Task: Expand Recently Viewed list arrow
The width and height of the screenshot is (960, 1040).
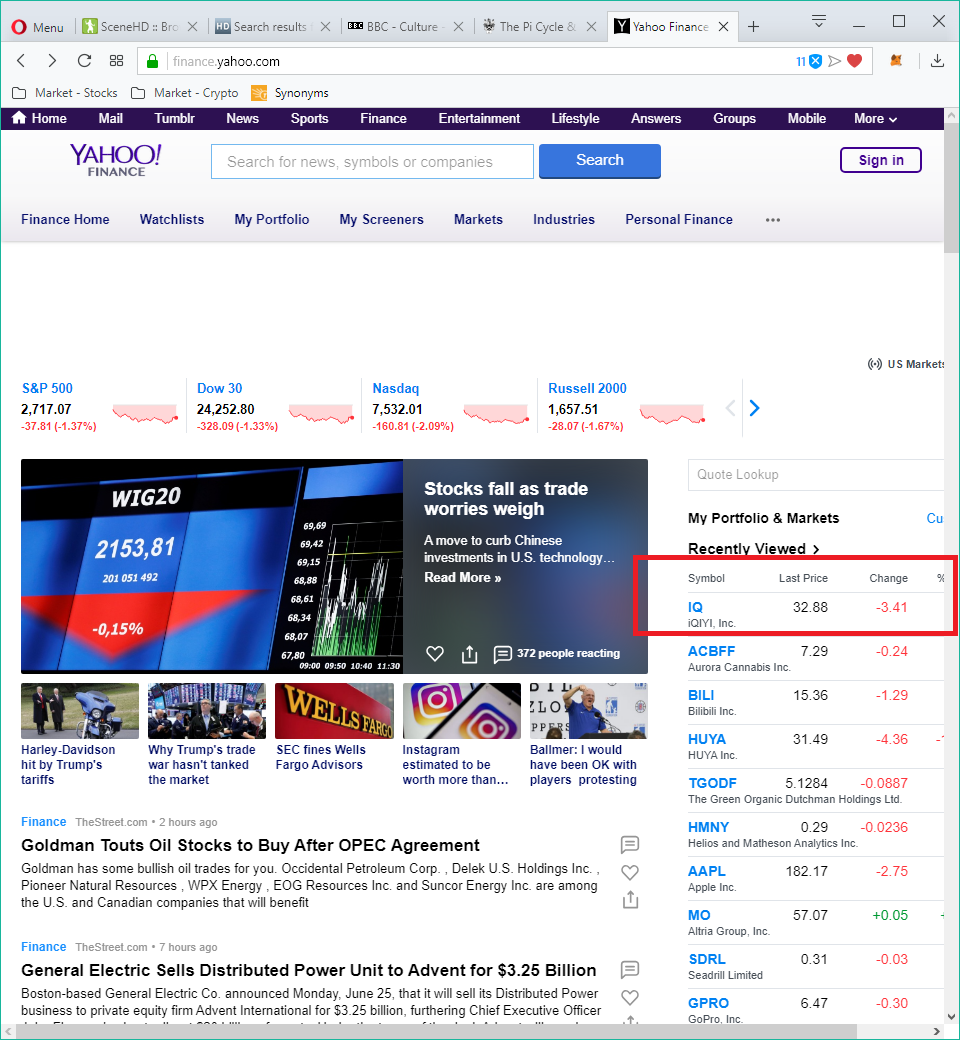Action: tap(816, 549)
